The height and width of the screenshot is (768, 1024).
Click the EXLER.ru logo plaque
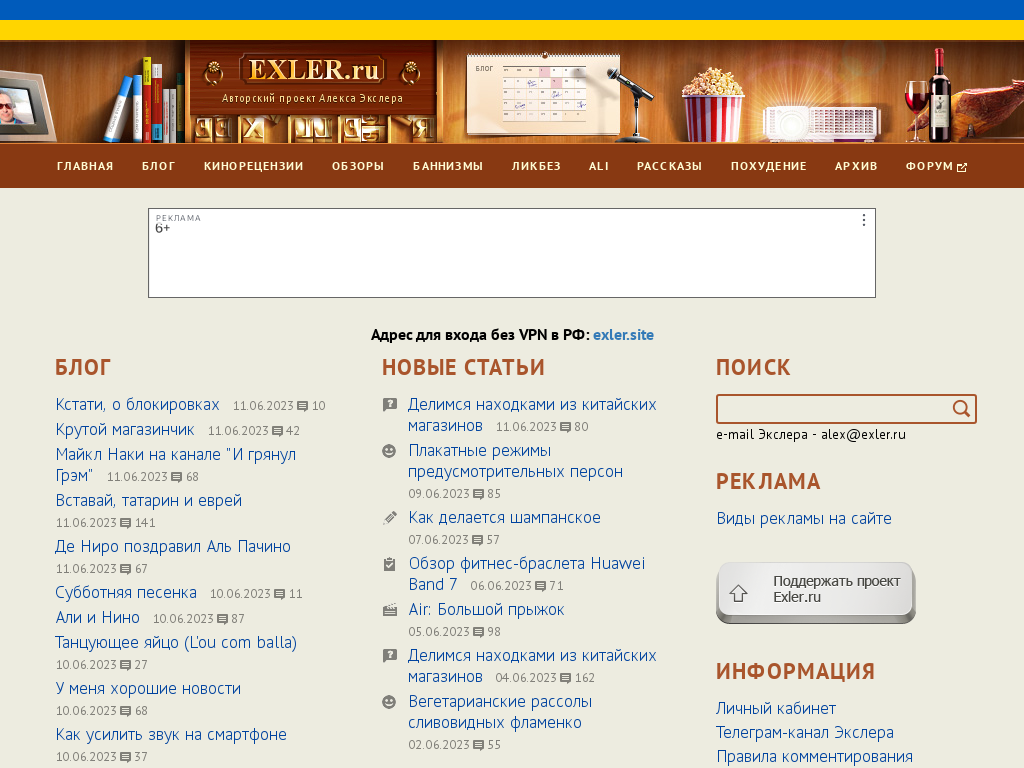coord(312,70)
